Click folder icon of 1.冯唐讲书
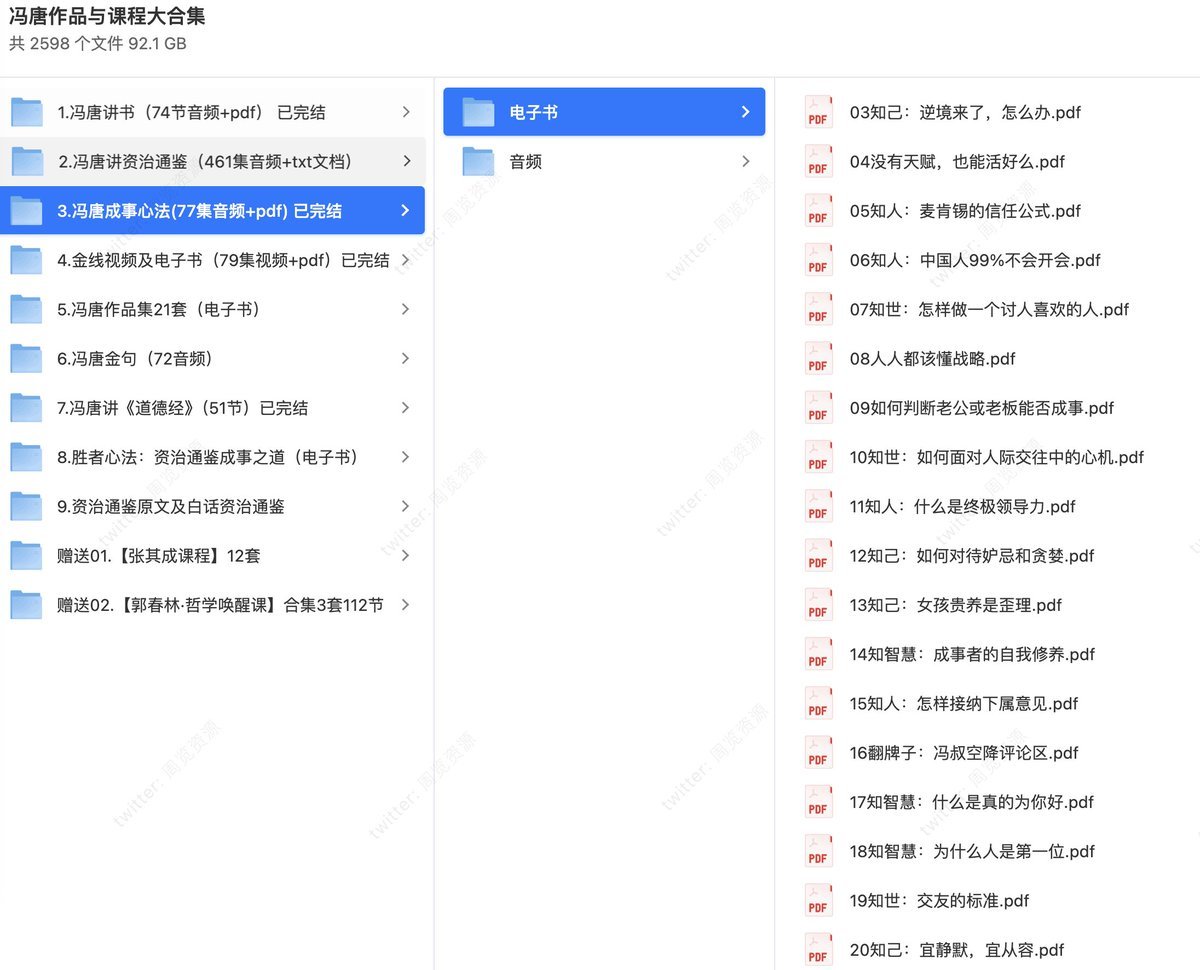The image size is (1200, 970). (x=27, y=112)
